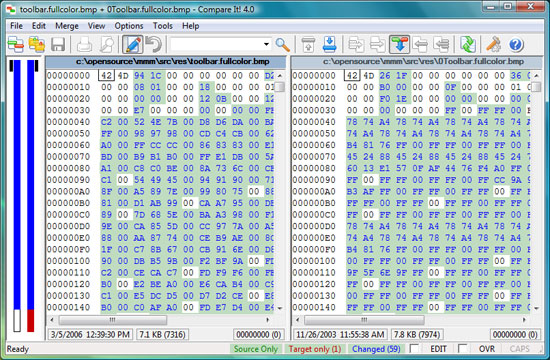
Task: Click right pane vertical scroll up arrow
Action: (536, 75)
